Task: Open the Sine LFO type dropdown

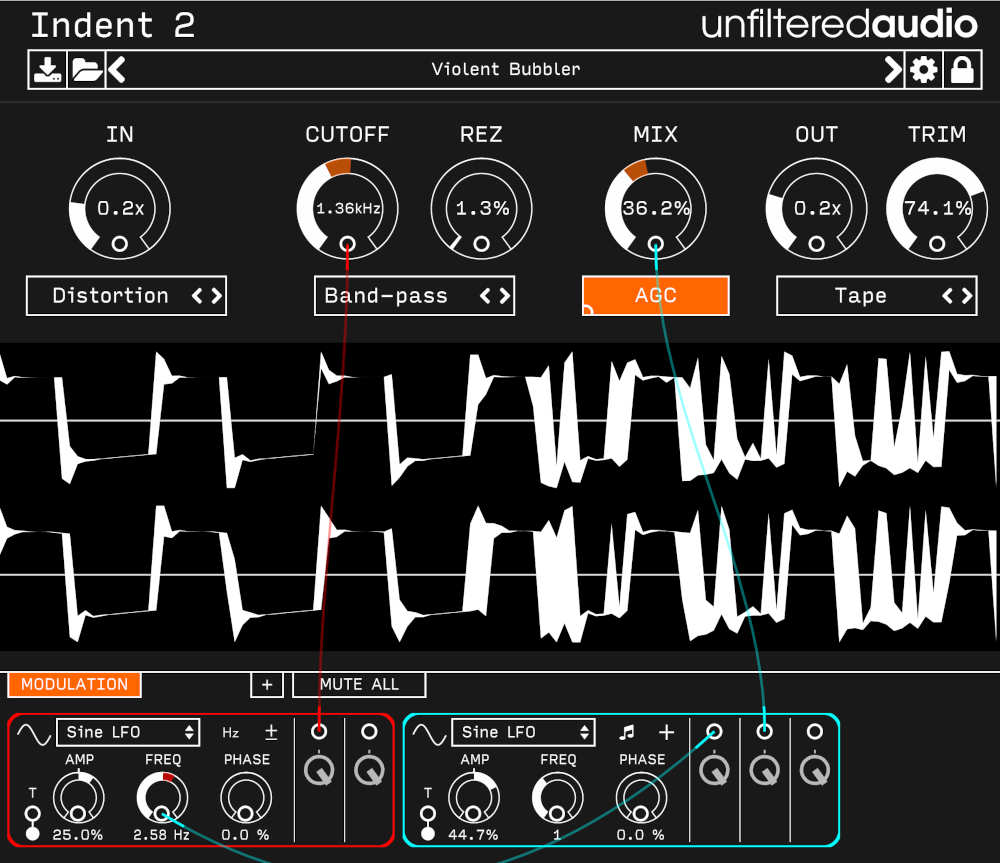Action: click(x=128, y=732)
